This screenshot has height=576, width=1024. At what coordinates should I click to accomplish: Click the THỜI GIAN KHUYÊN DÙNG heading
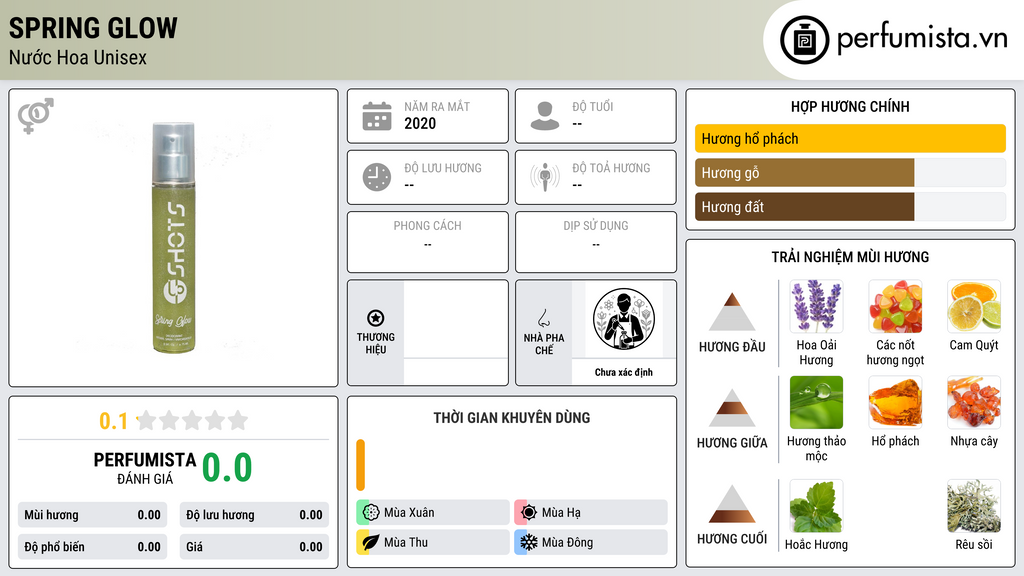pos(512,418)
